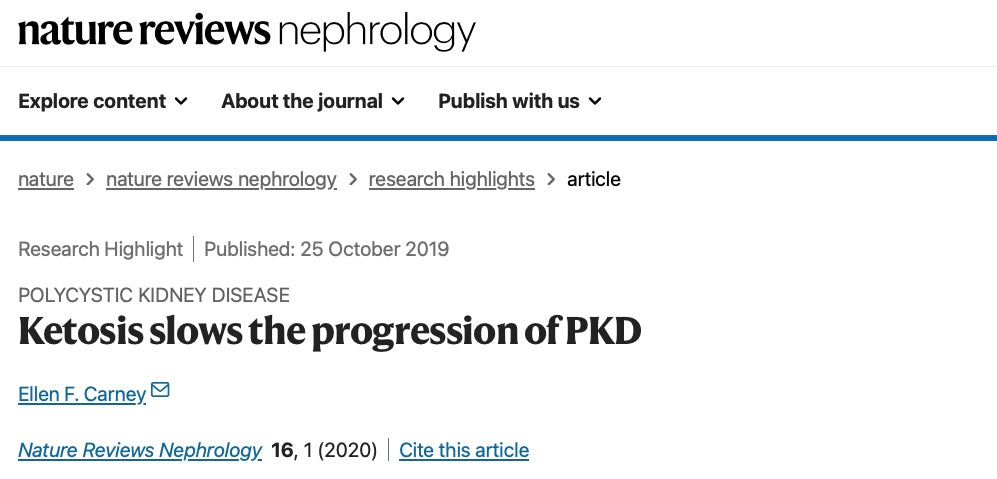Click the 'Published: 25 October 2019' date
The height and width of the screenshot is (479, 997).
coord(327,249)
